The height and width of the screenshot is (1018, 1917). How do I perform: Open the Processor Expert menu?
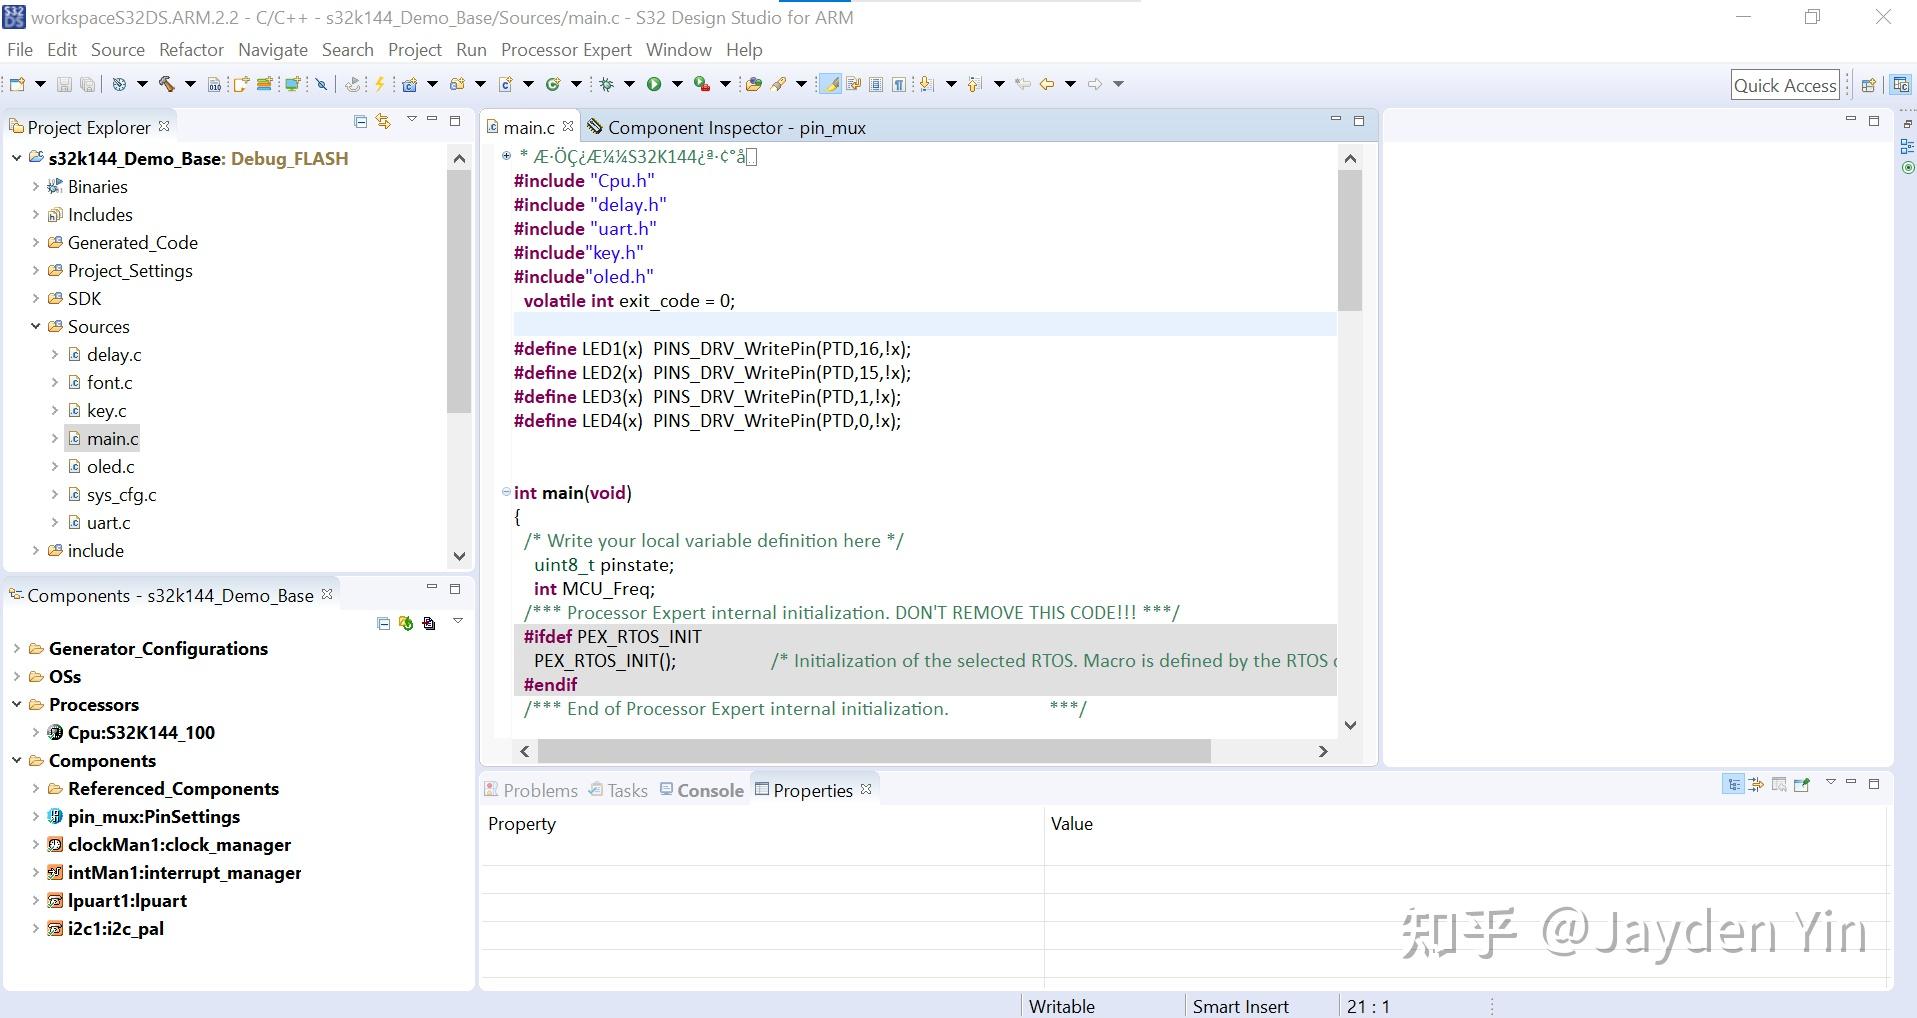[565, 50]
